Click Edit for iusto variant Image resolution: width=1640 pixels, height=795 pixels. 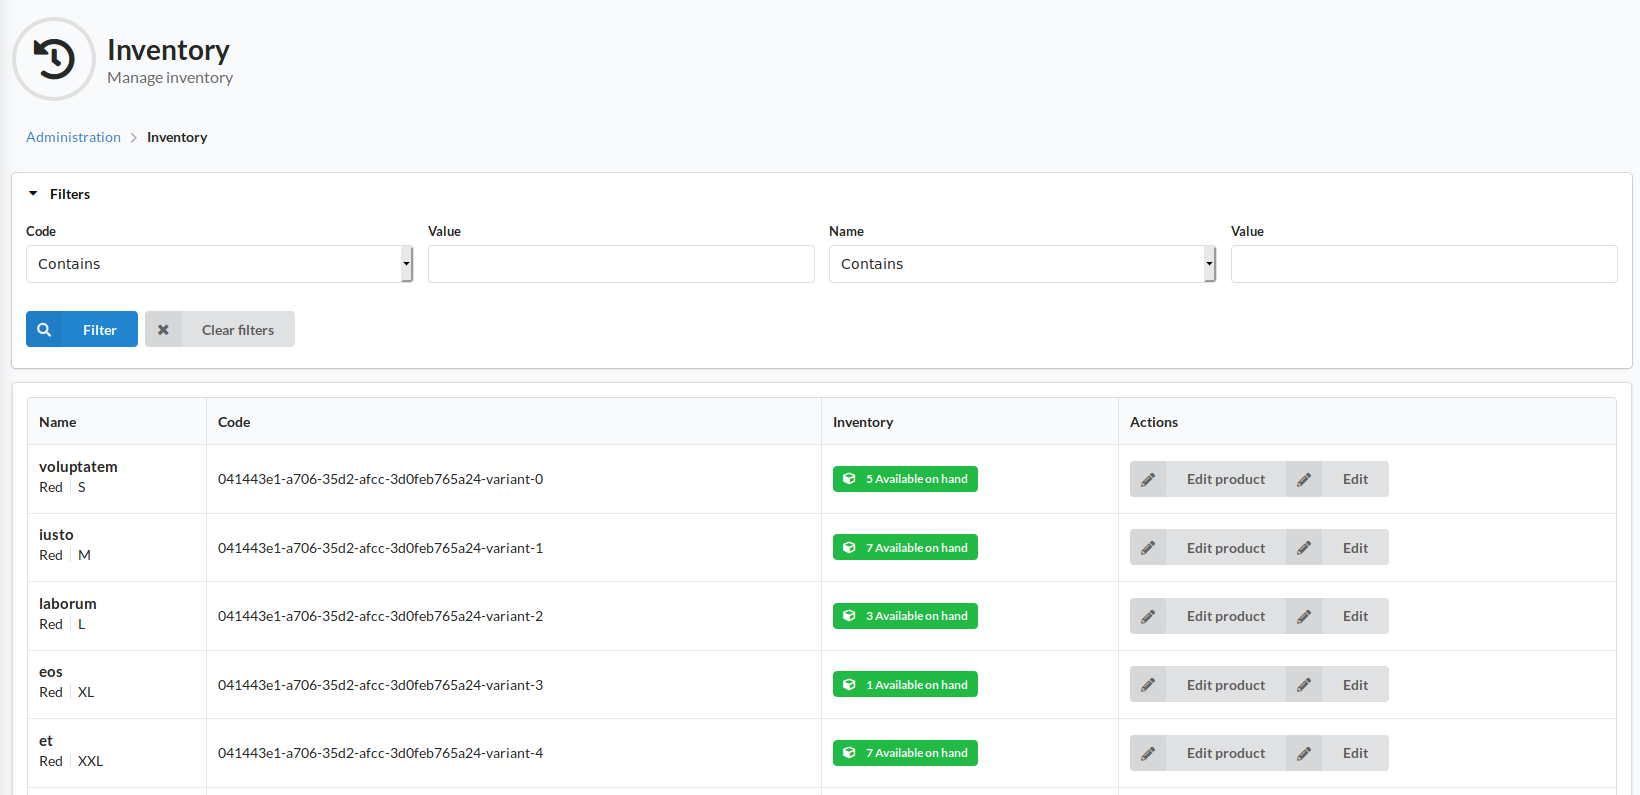pos(1337,548)
